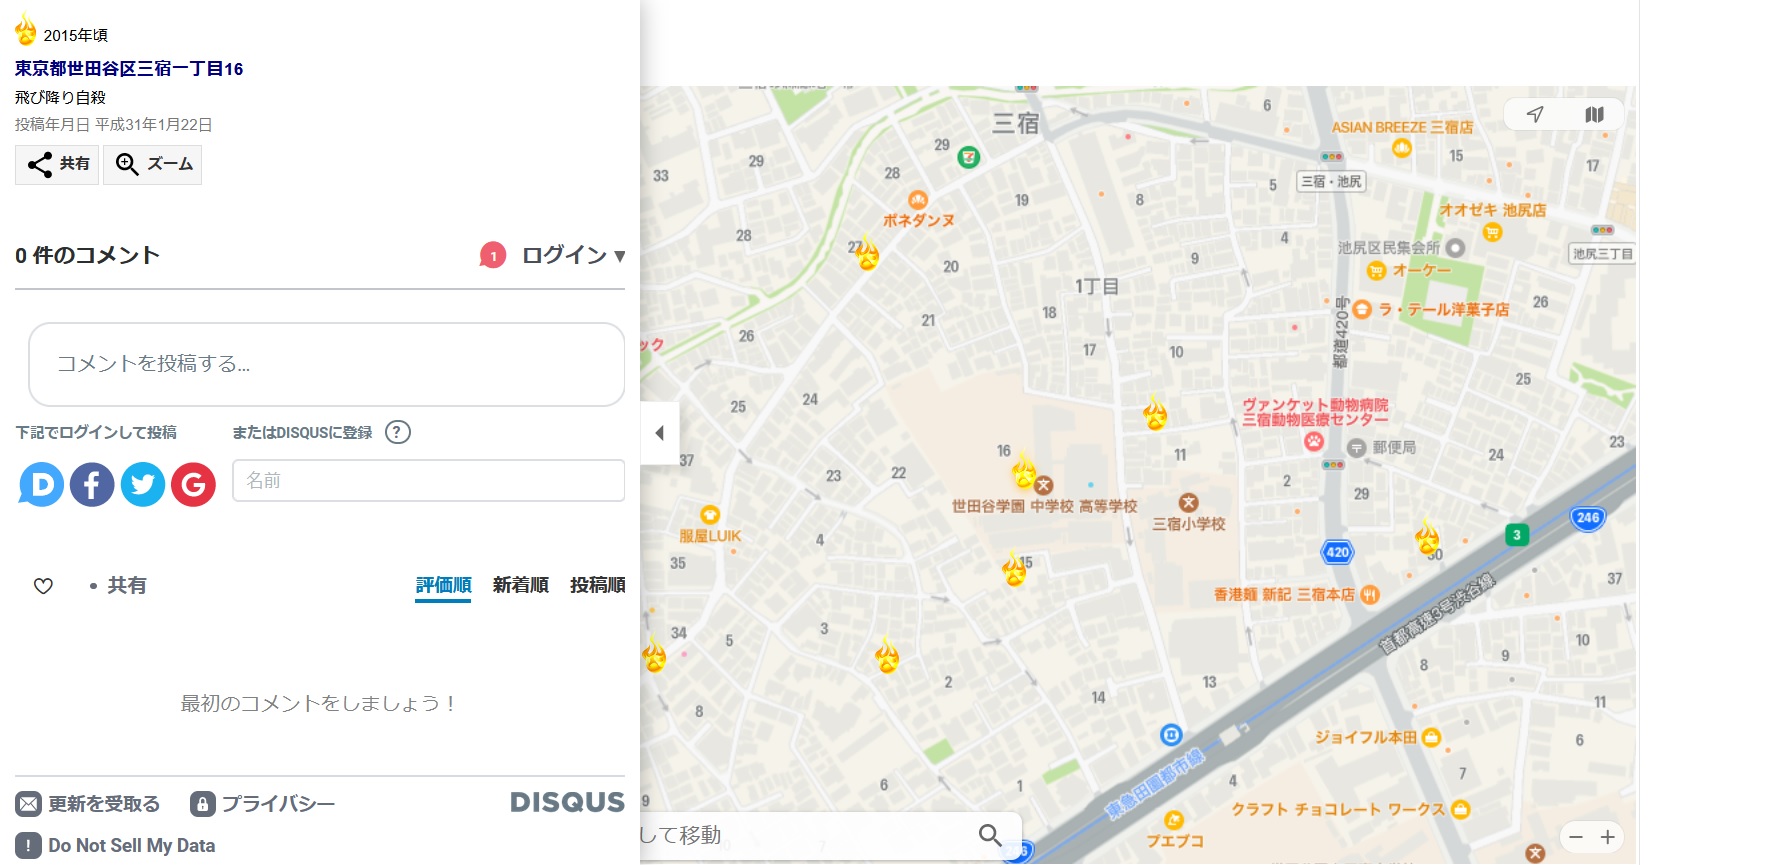This screenshot has height=865, width=1773.
Task: Open the プライバシー privacy link
Action: 262,804
